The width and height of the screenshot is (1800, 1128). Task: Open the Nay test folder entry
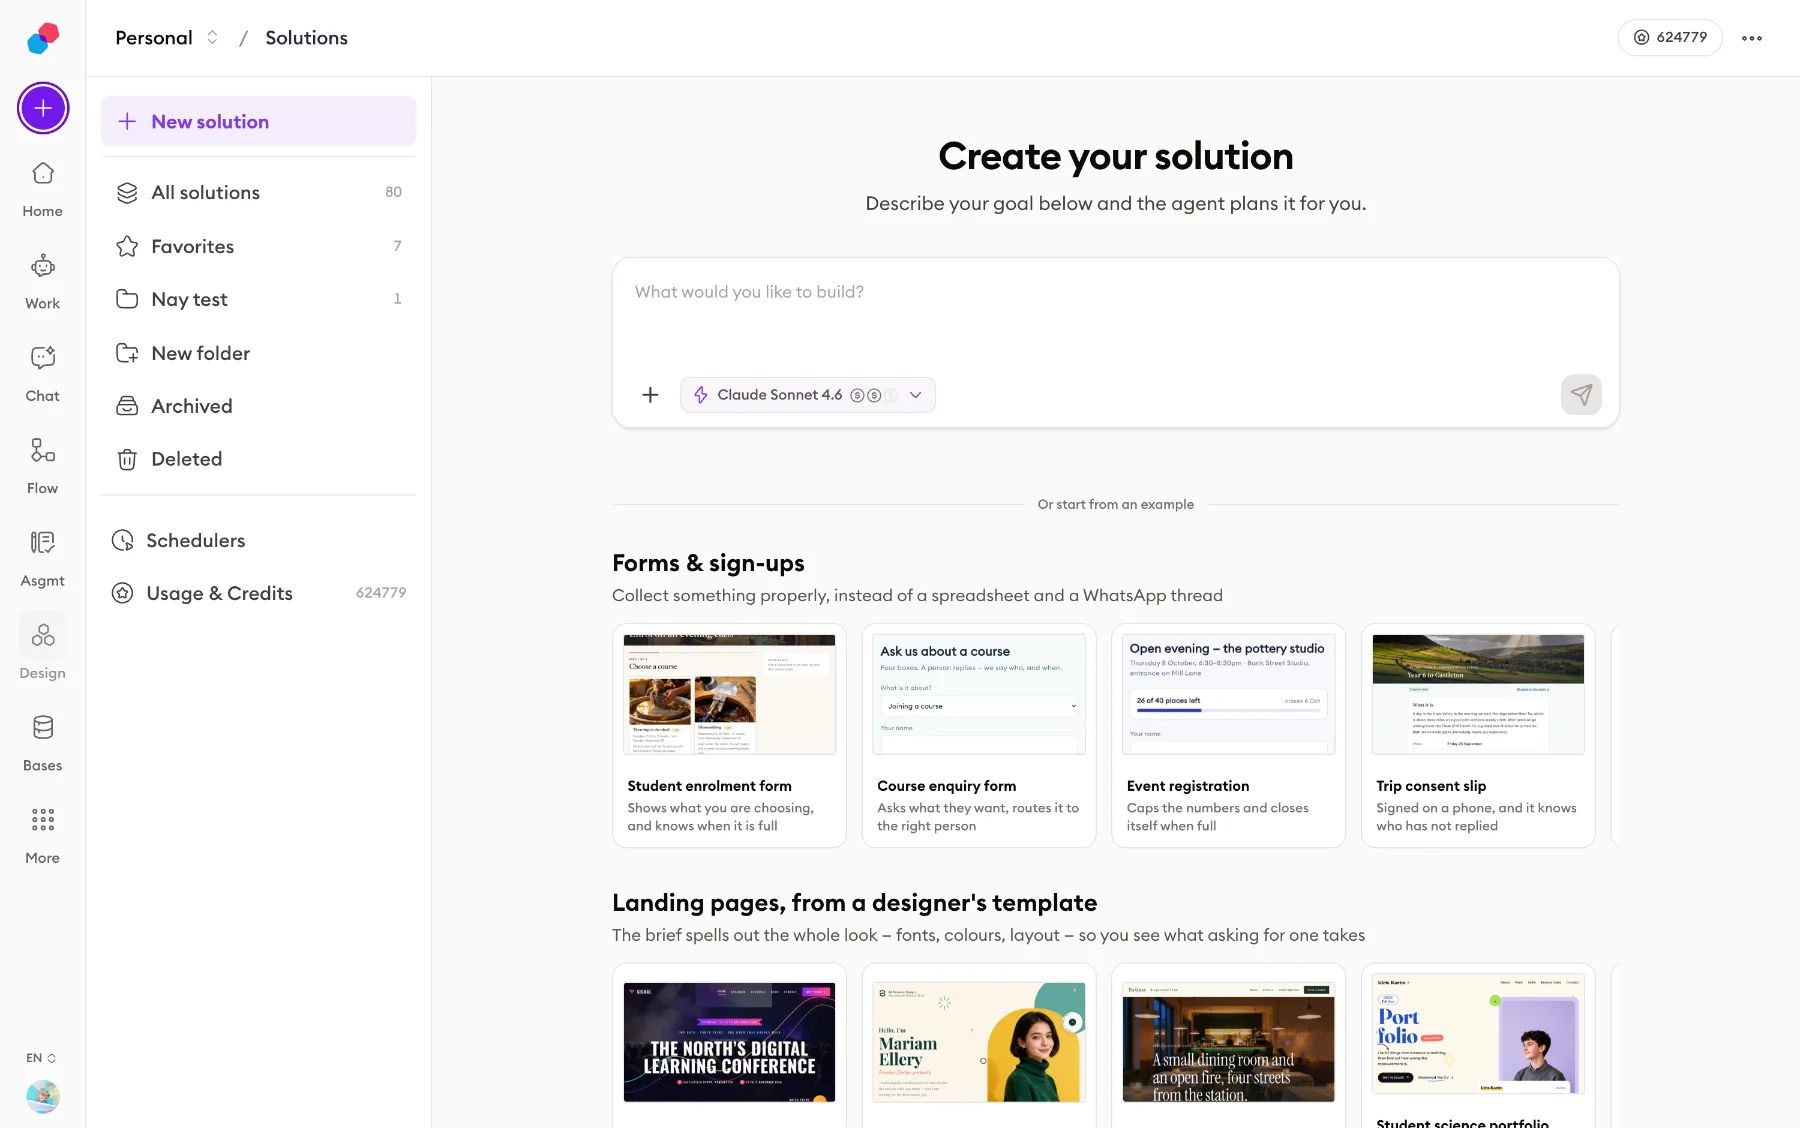[x=258, y=299]
